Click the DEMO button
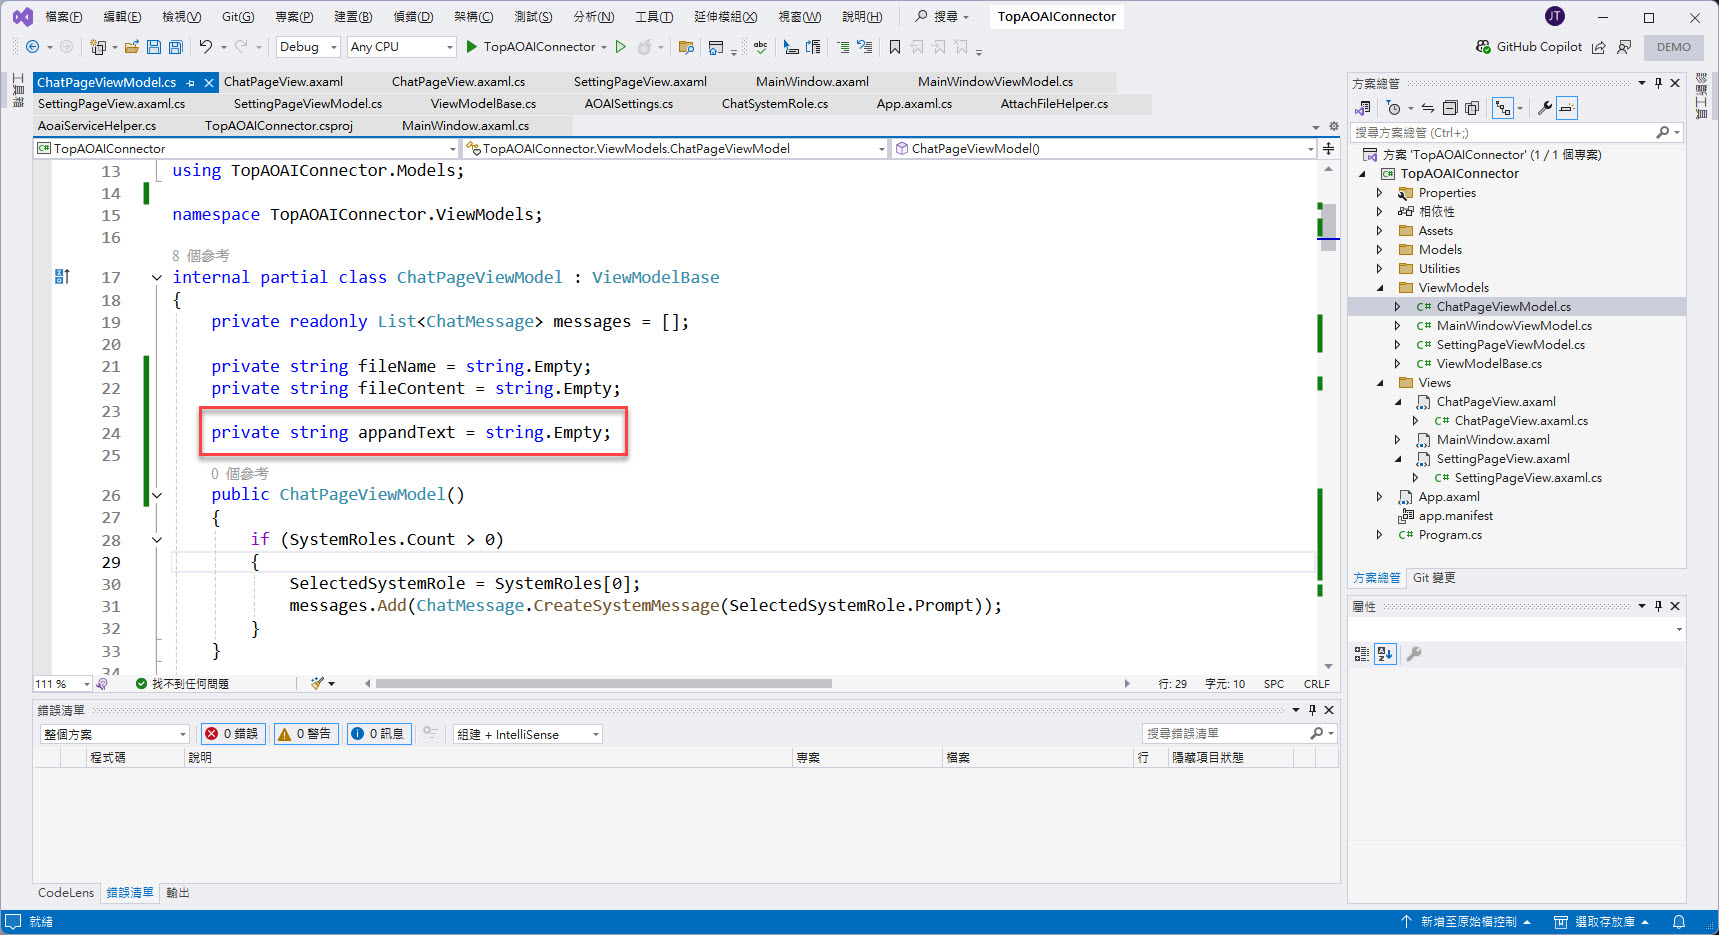 [x=1674, y=47]
